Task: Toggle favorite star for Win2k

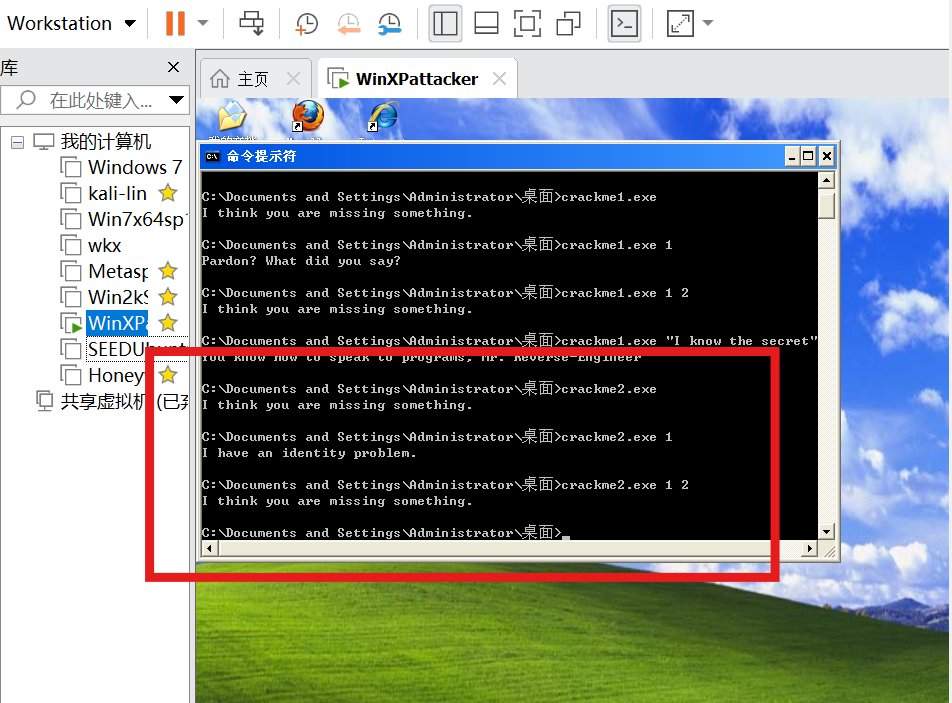Action: click(x=168, y=297)
